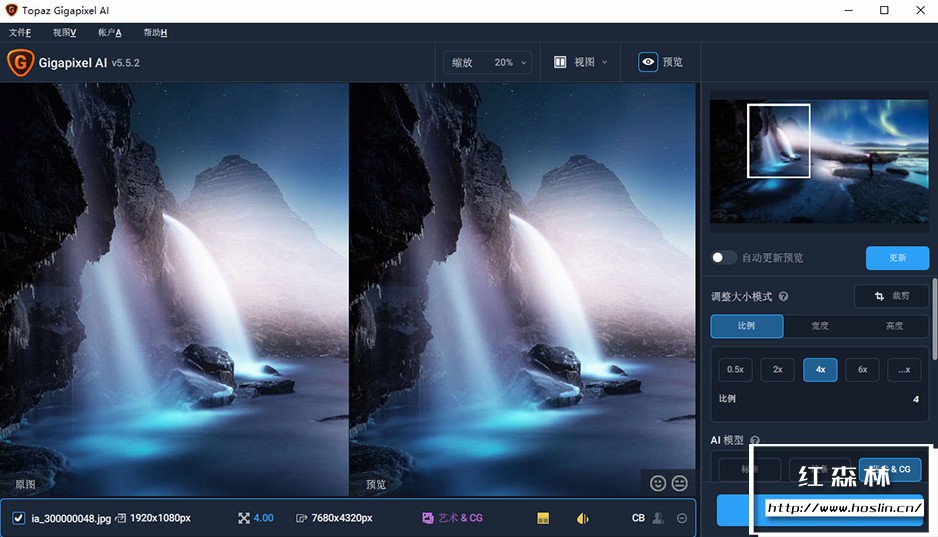Screen dimensions: 938x537
Task: Open the 帮助 menu
Action: (x=155, y=32)
